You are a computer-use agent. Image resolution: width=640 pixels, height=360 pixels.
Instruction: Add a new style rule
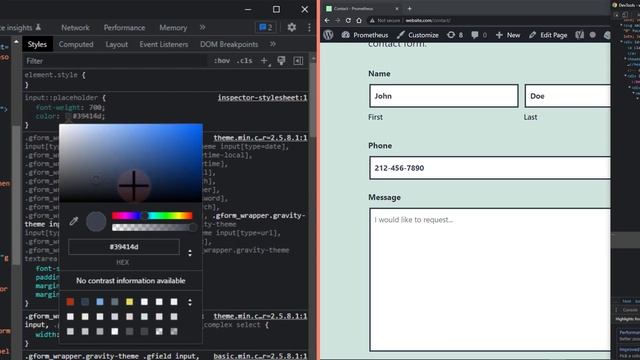pyautogui.click(x=264, y=61)
